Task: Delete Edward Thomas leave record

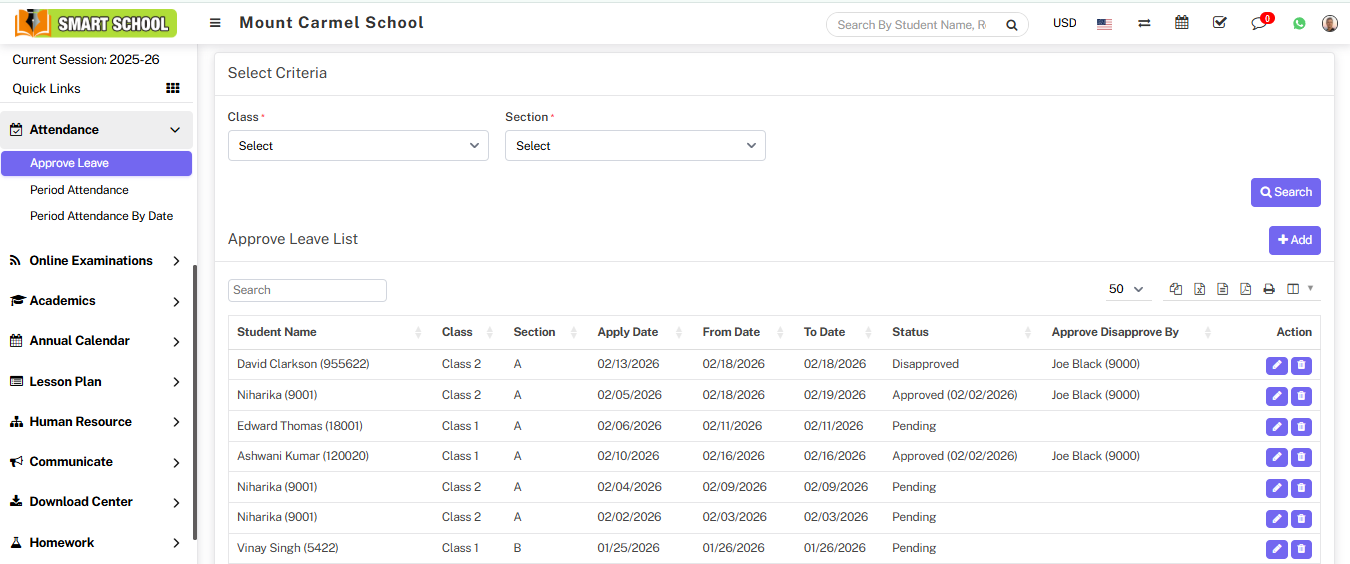Action: [x=1301, y=427]
